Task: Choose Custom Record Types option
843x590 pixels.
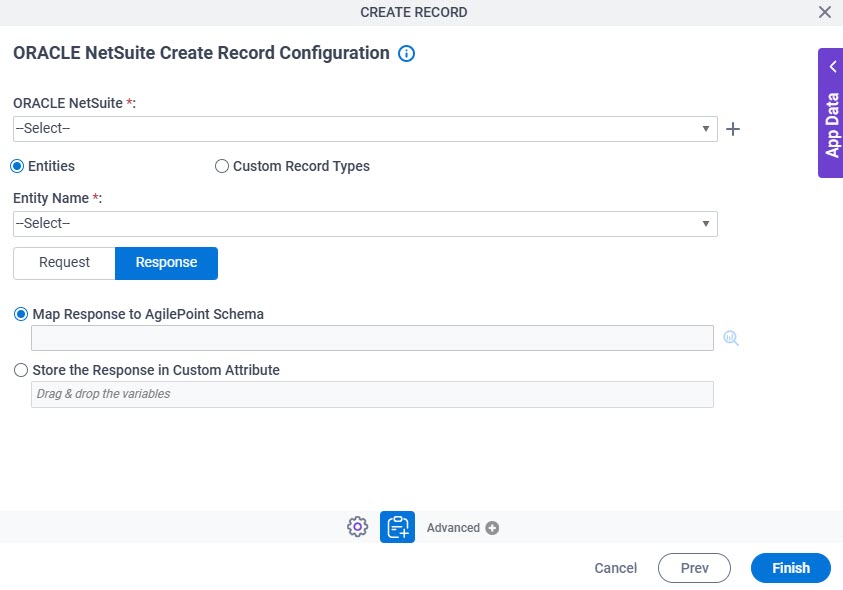Action: point(222,166)
